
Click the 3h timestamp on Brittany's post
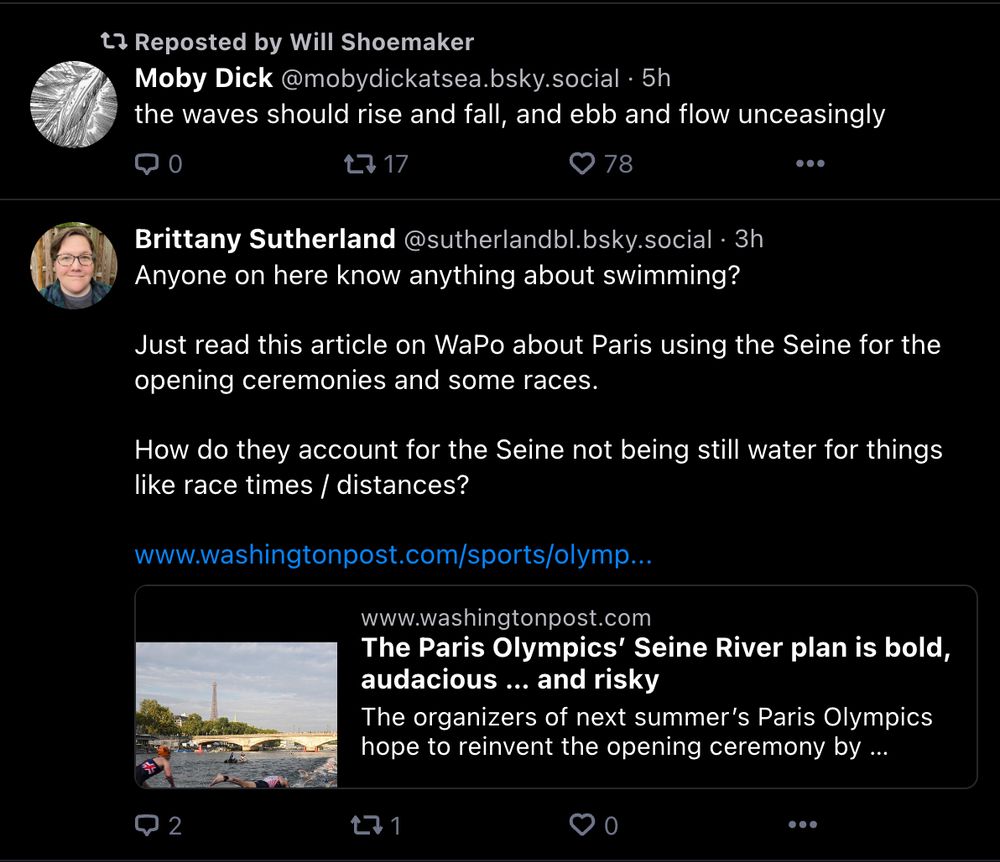click(x=749, y=240)
